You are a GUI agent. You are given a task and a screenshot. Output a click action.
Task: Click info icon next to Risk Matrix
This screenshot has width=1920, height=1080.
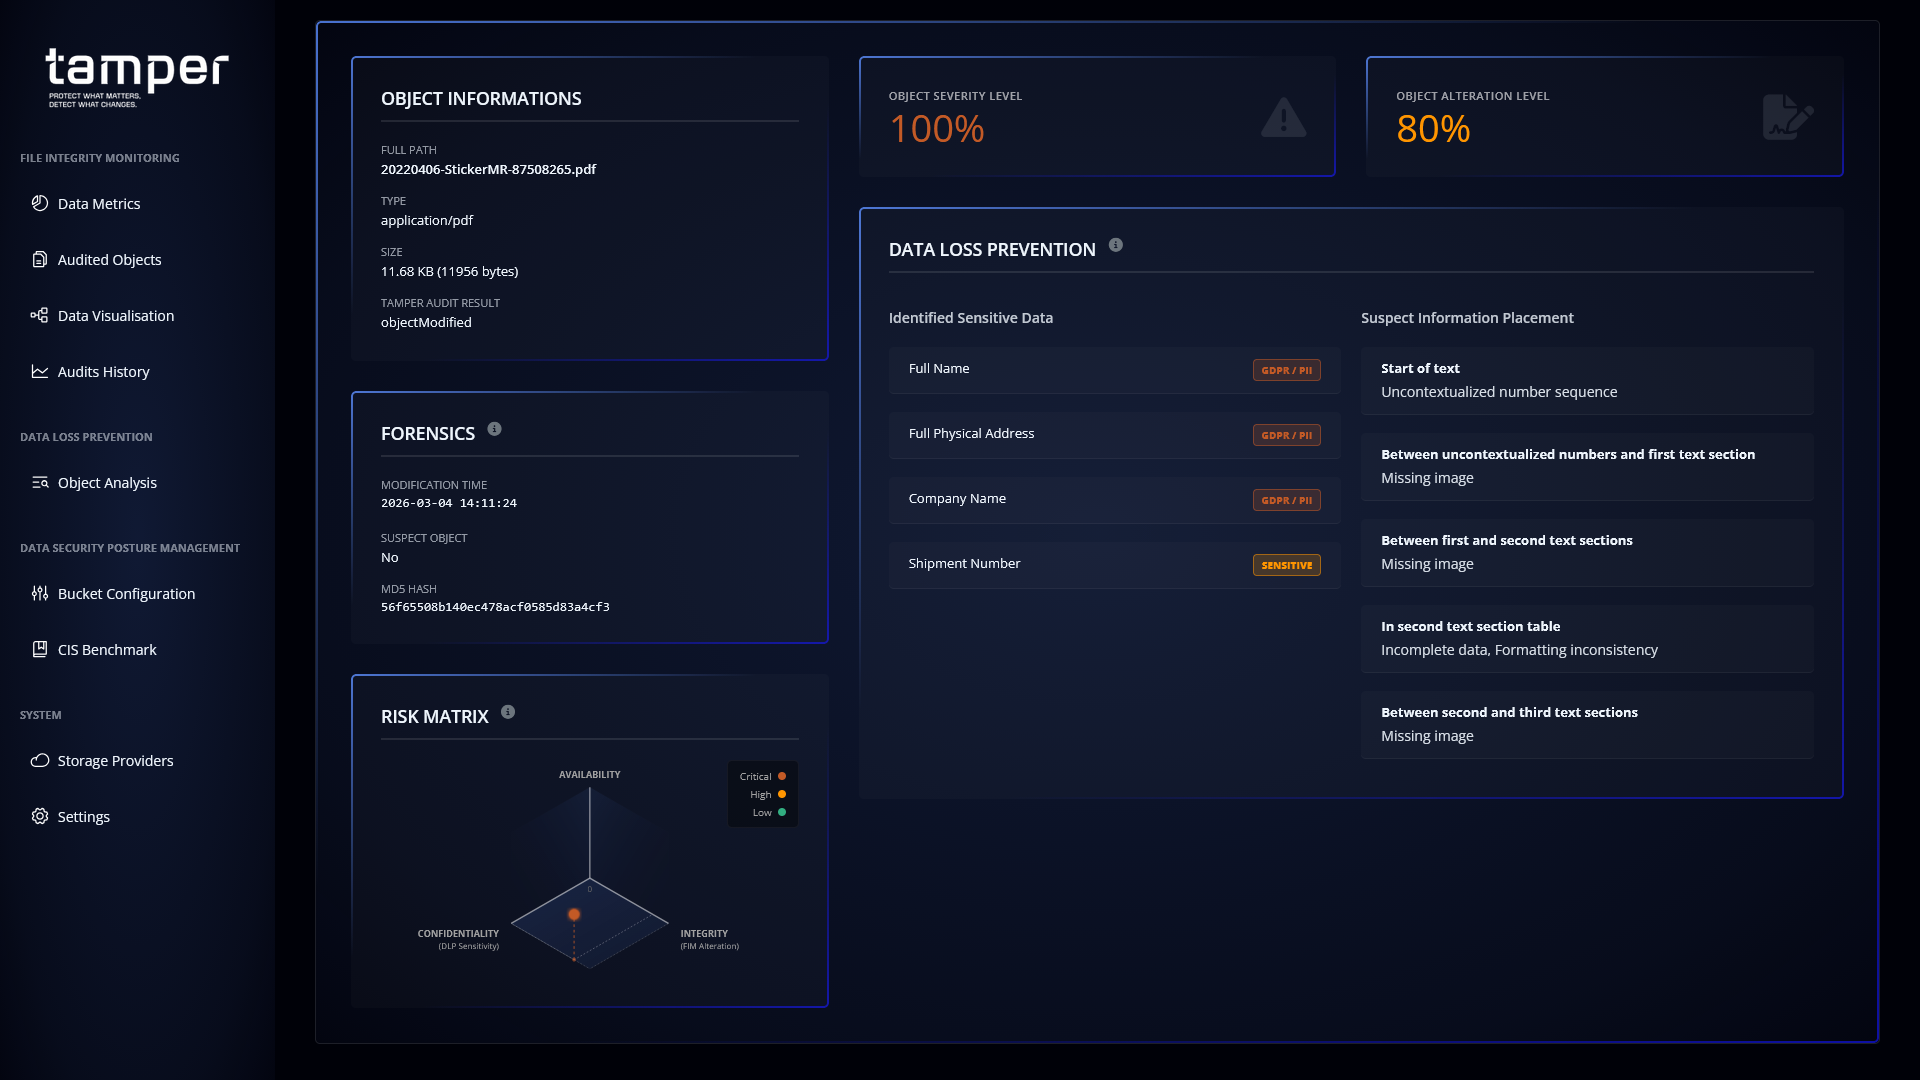[508, 712]
